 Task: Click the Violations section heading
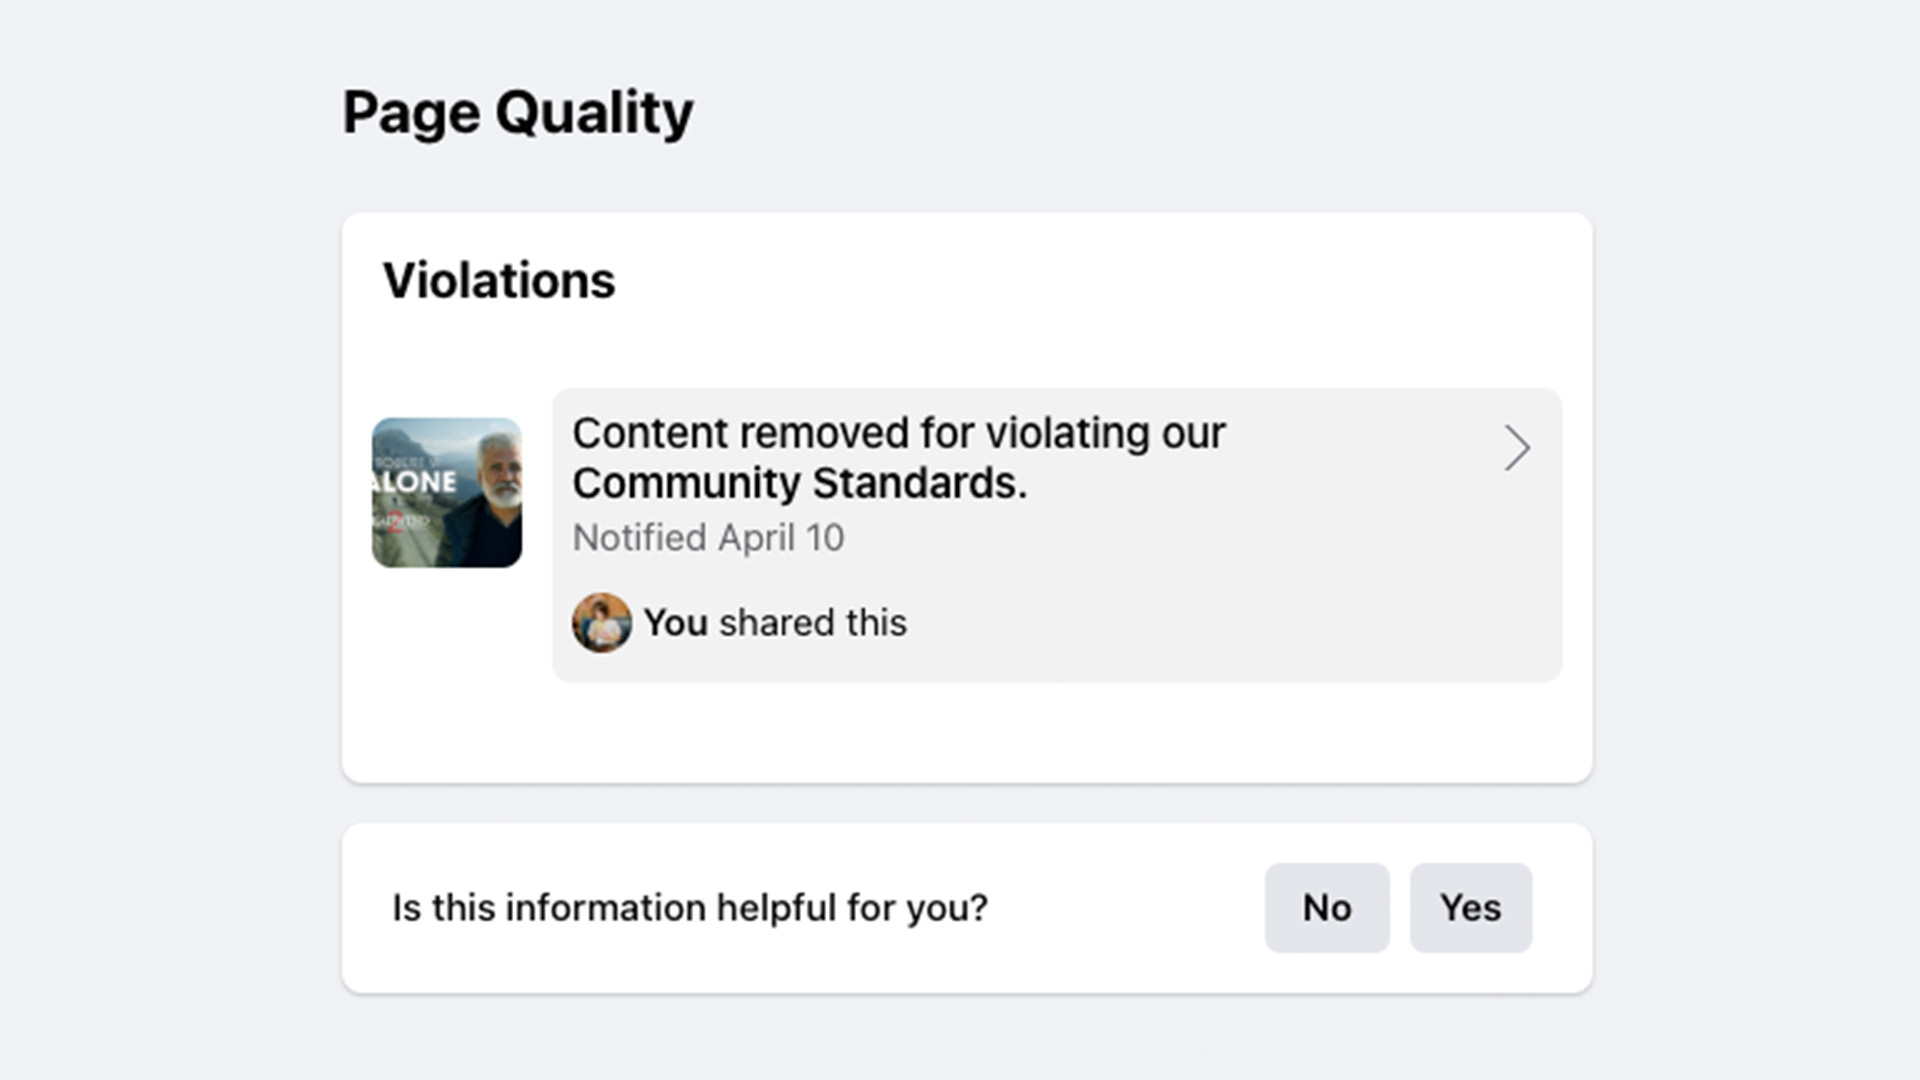pyautogui.click(x=499, y=280)
